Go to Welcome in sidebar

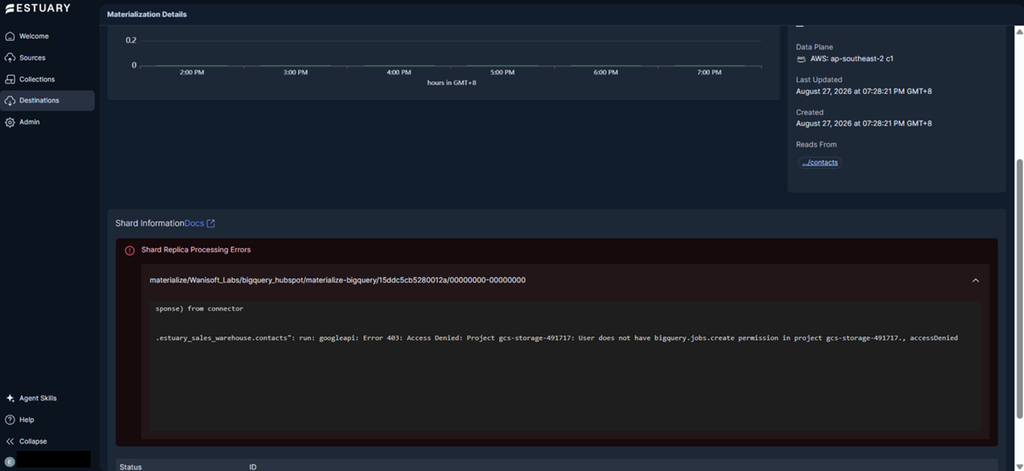click(34, 37)
